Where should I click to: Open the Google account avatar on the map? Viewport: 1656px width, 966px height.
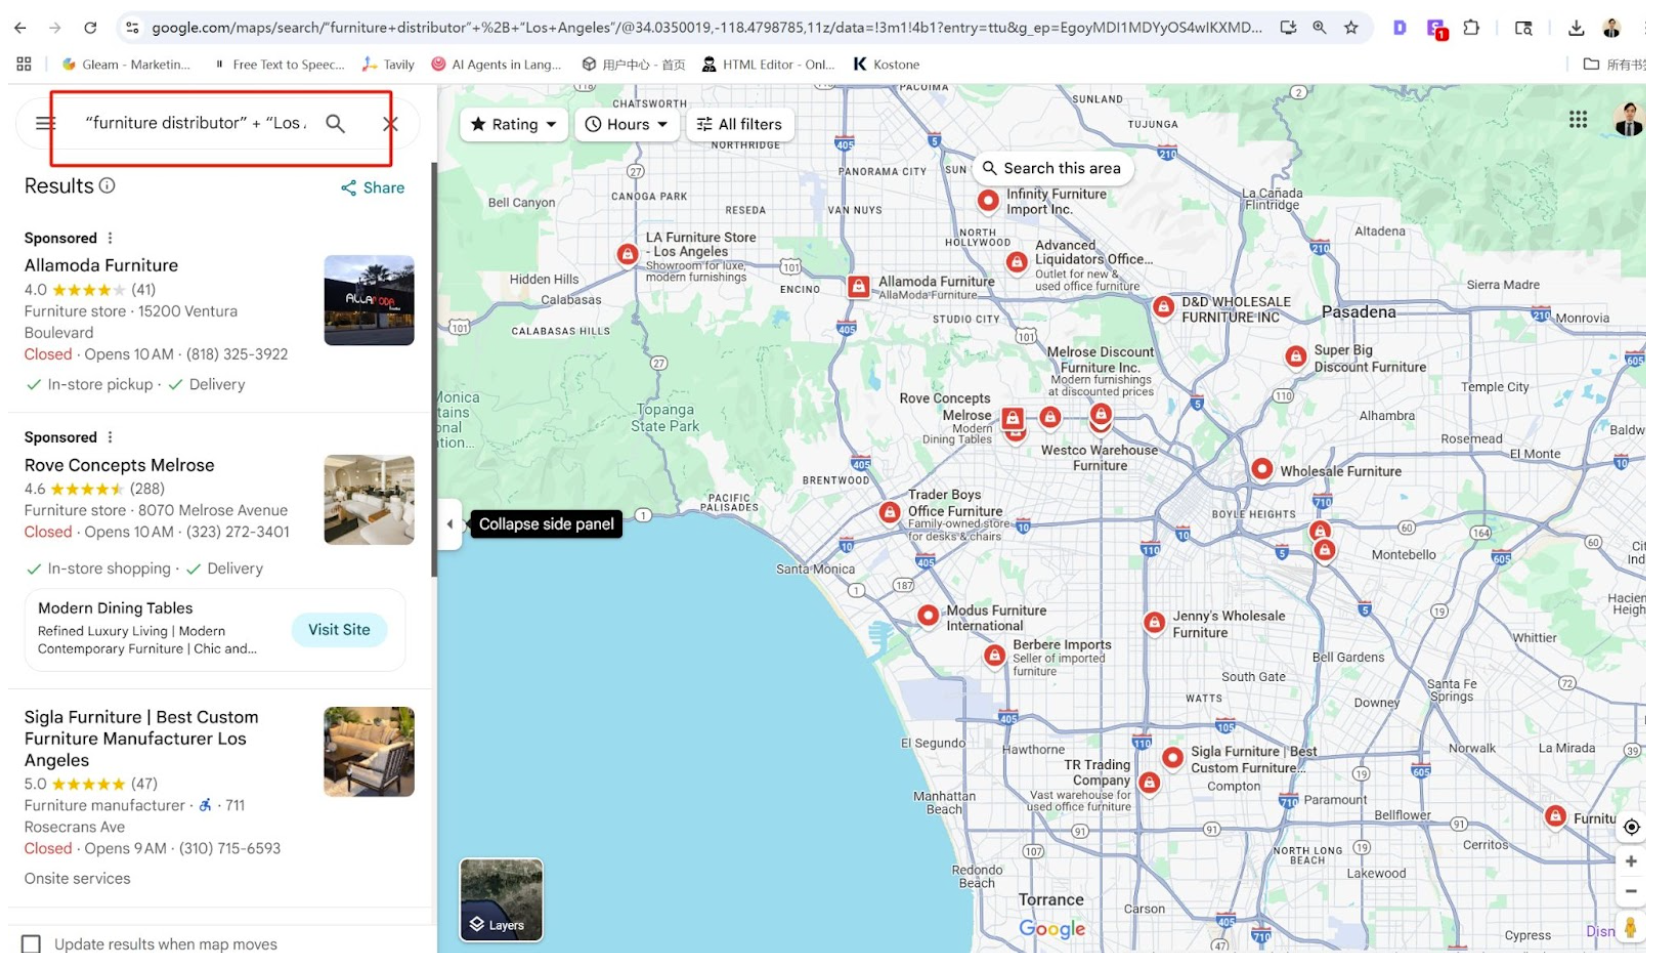[1627, 120]
